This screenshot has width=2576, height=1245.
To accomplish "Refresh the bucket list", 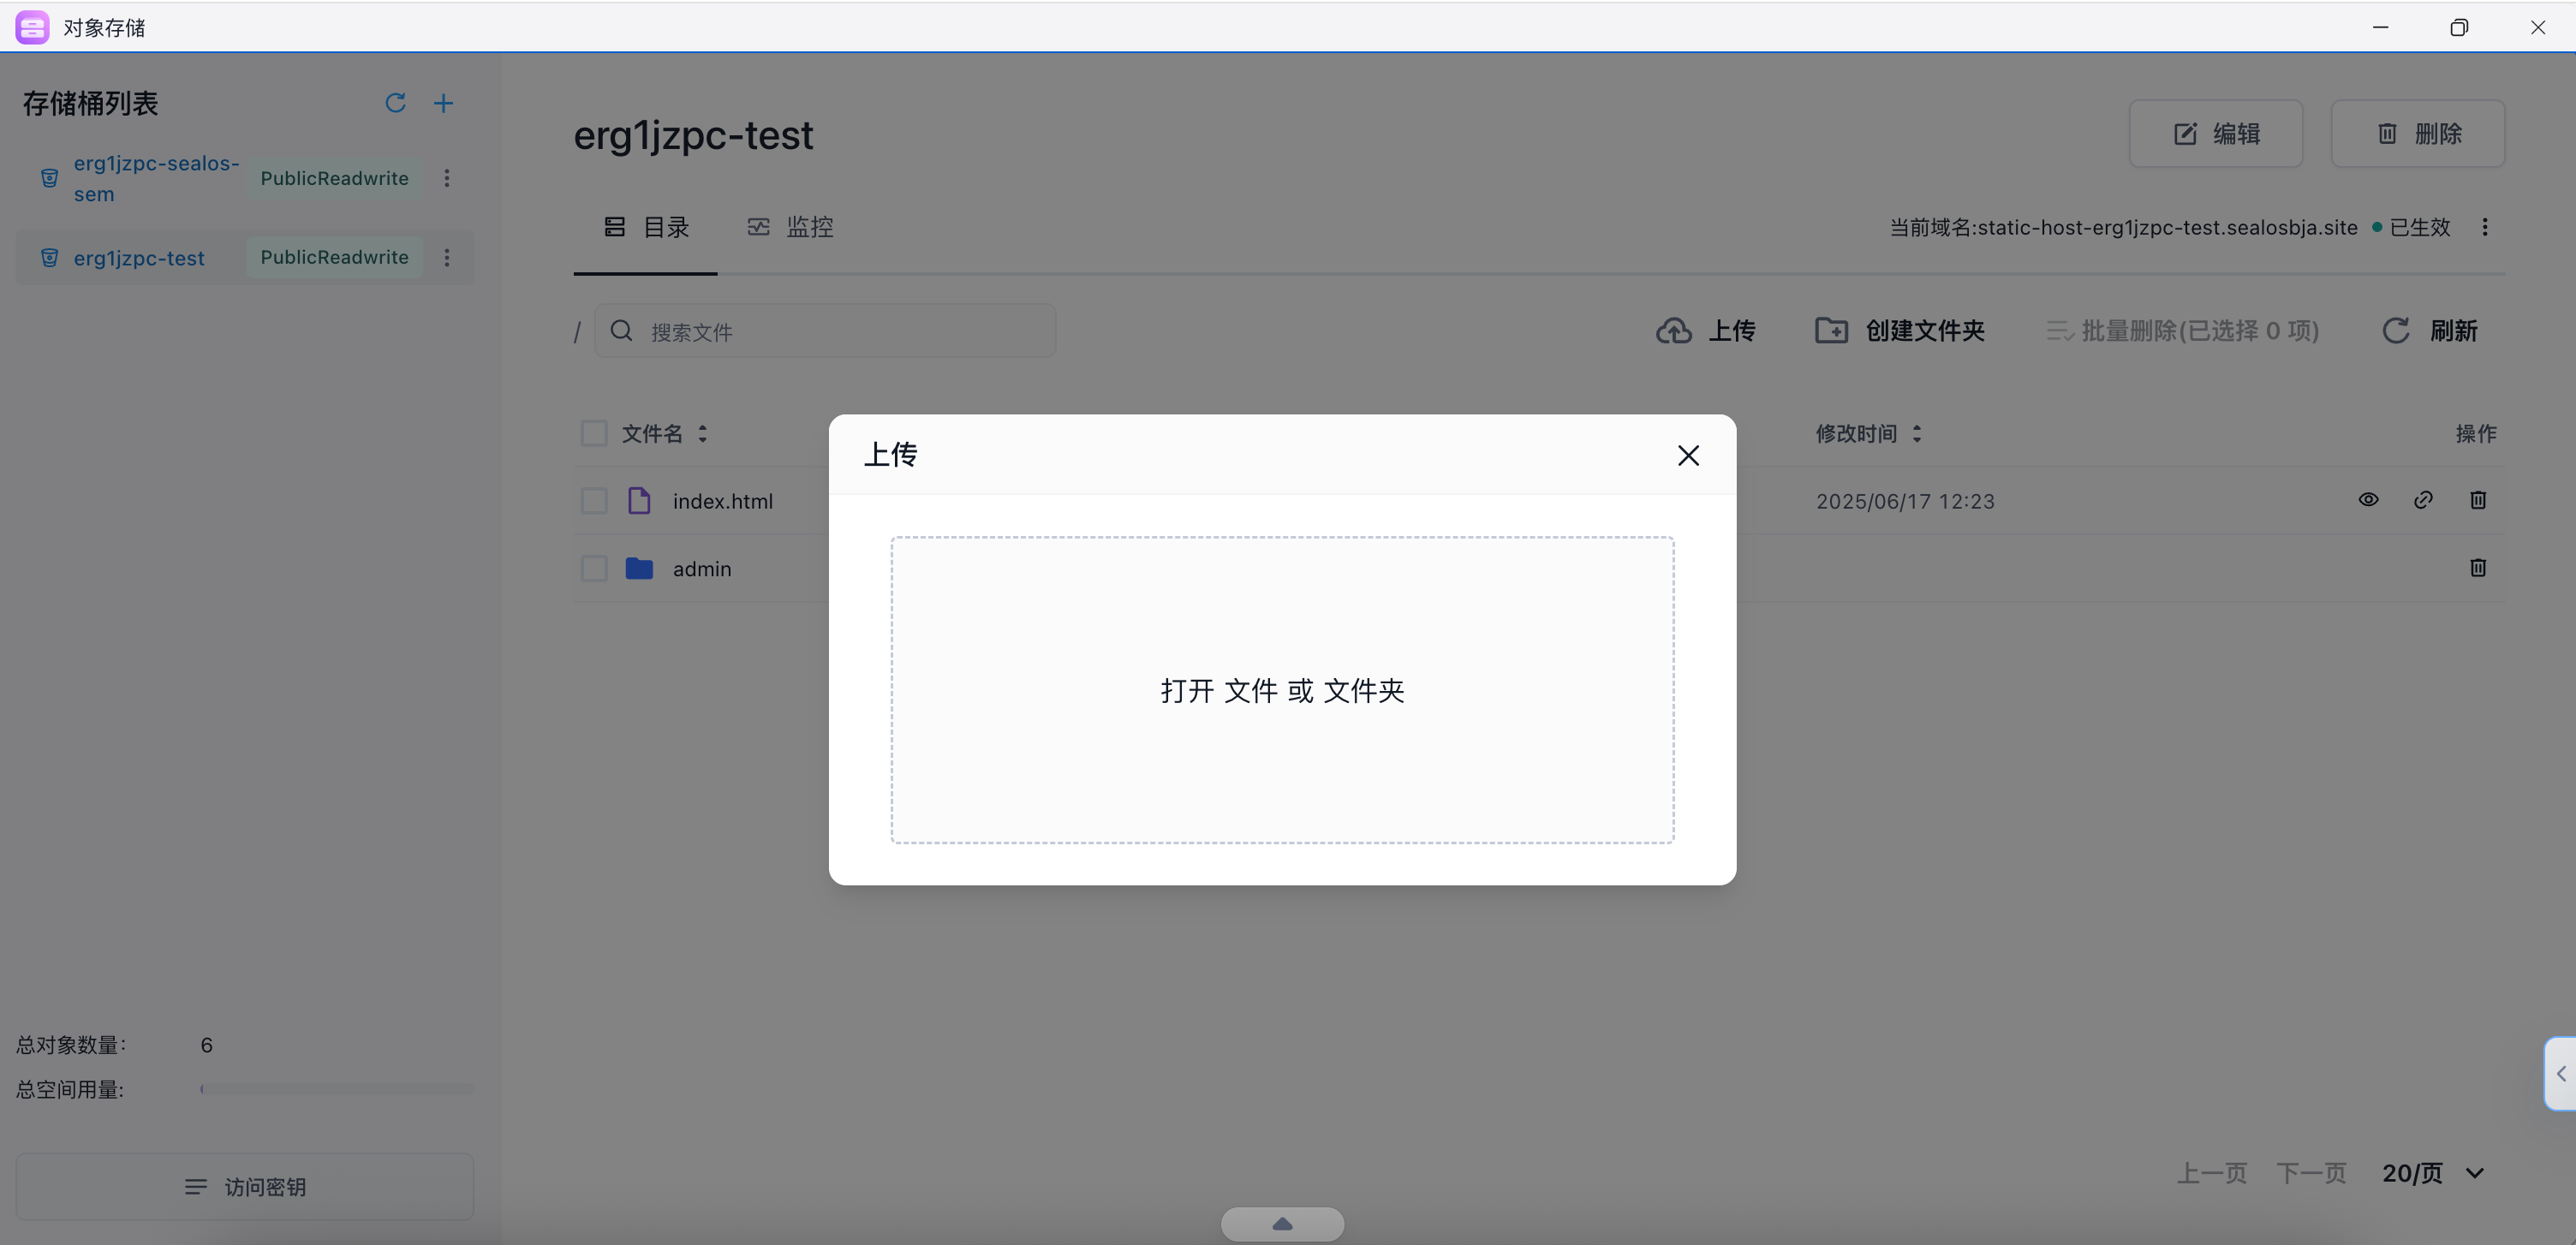I will pyautogui.click(x=396, y=103).
